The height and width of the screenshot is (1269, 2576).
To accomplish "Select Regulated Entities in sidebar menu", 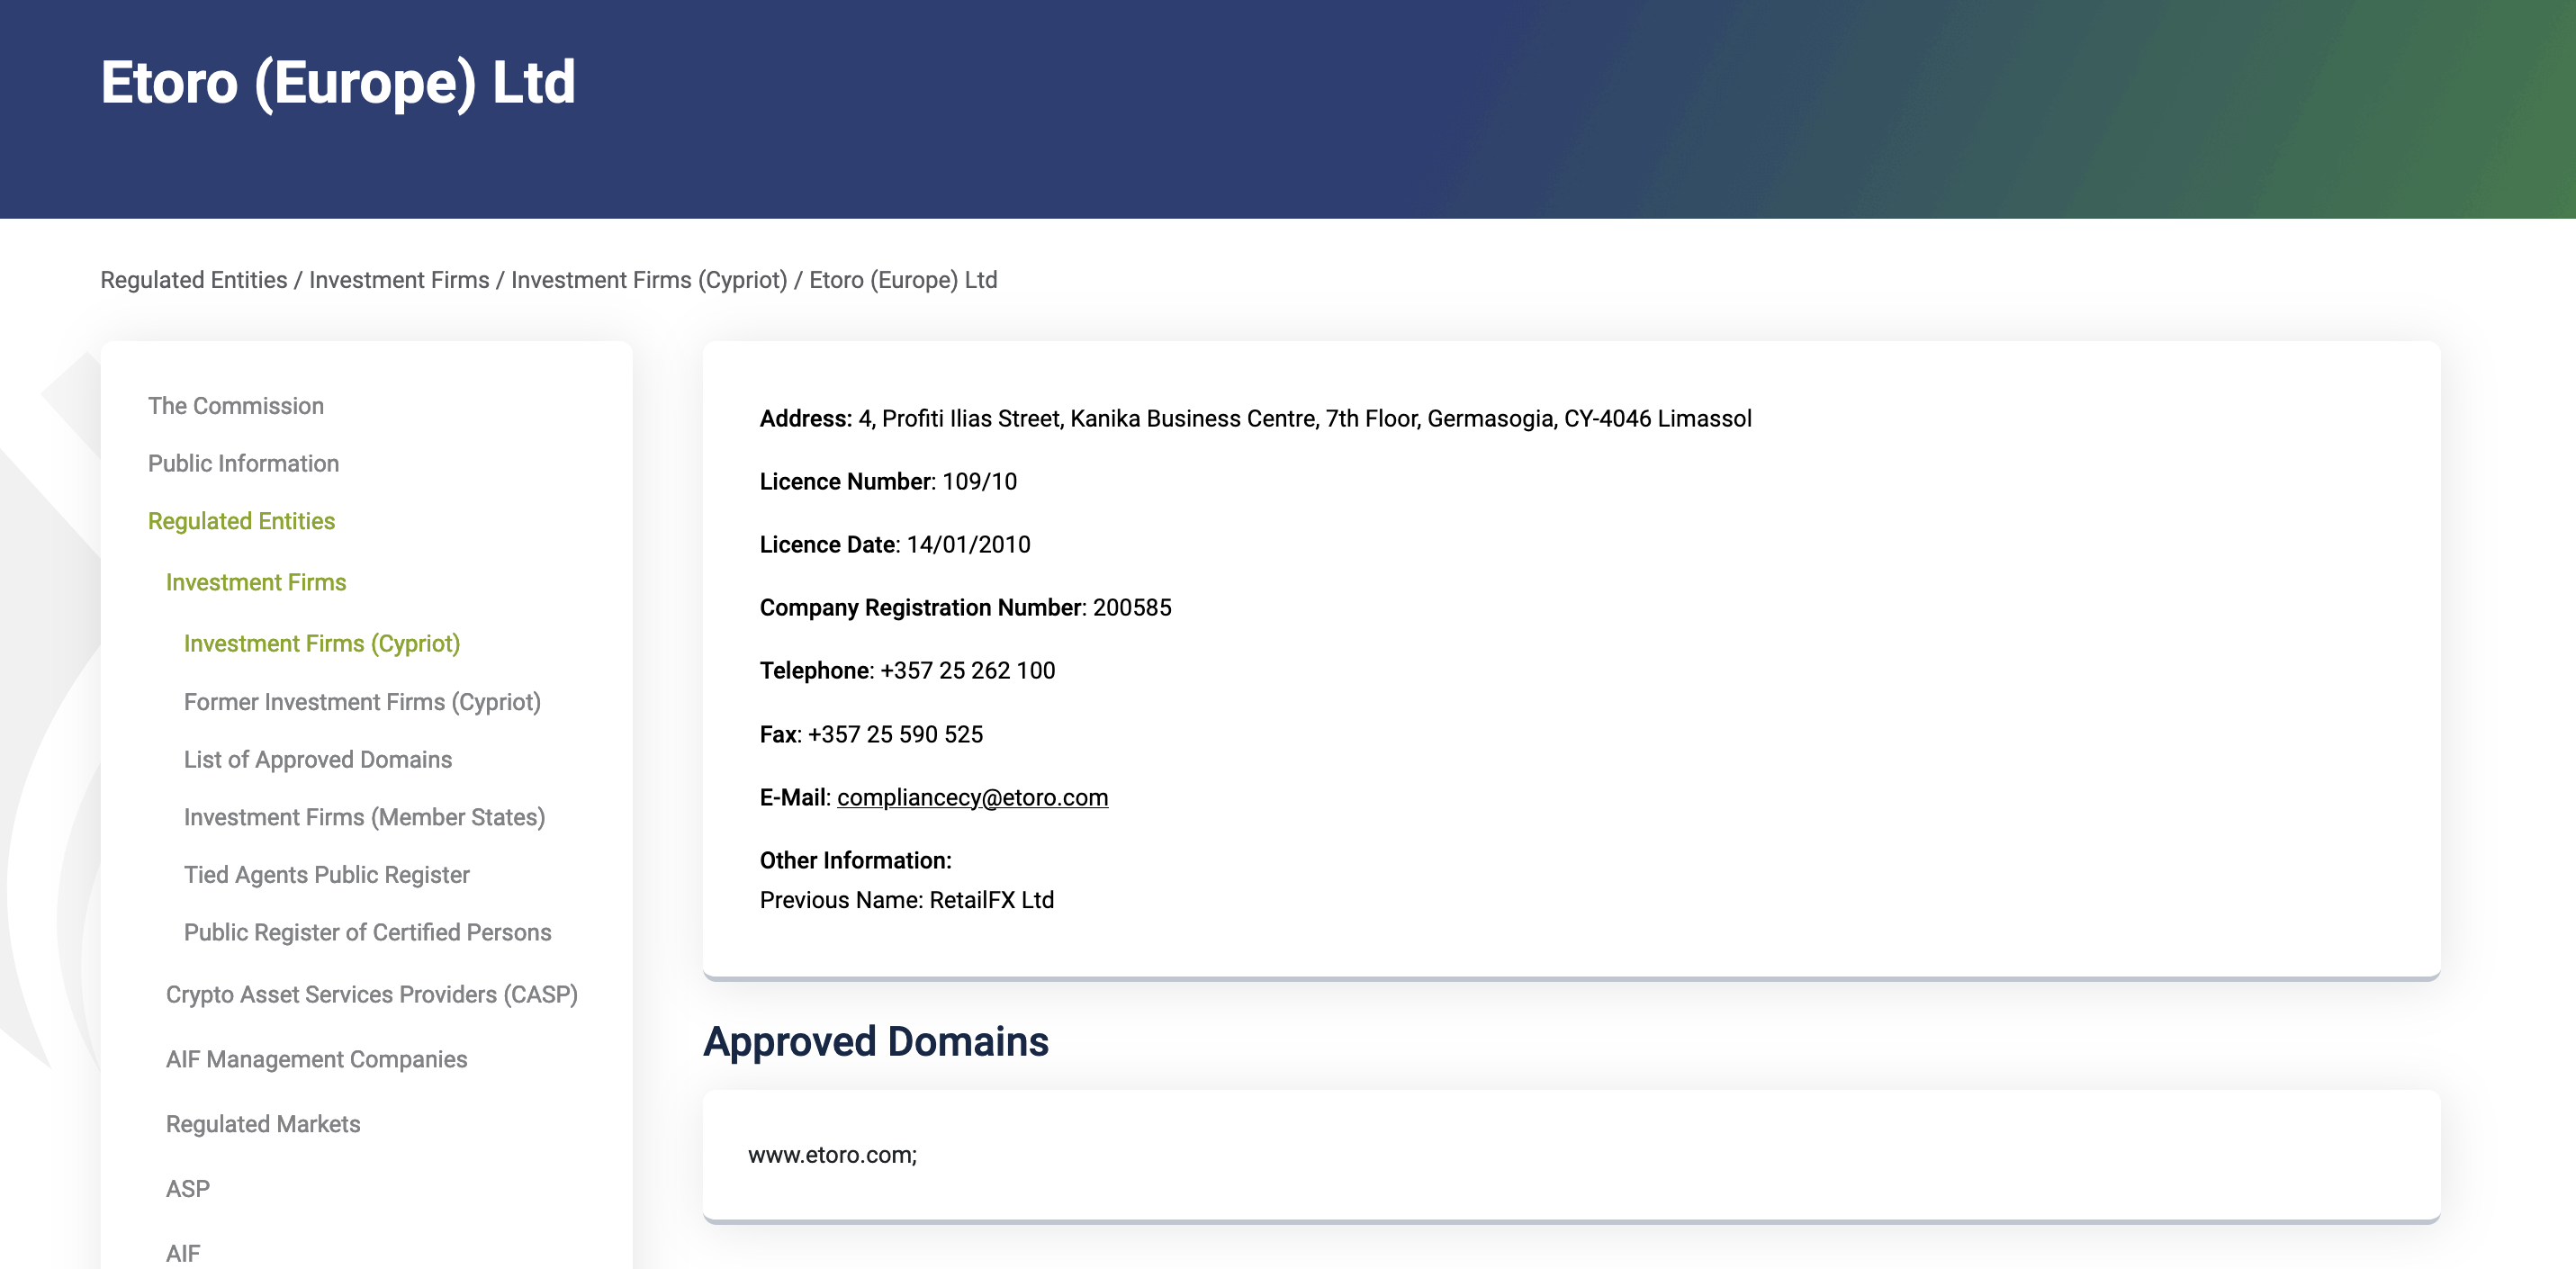I will tap(241, 521).
